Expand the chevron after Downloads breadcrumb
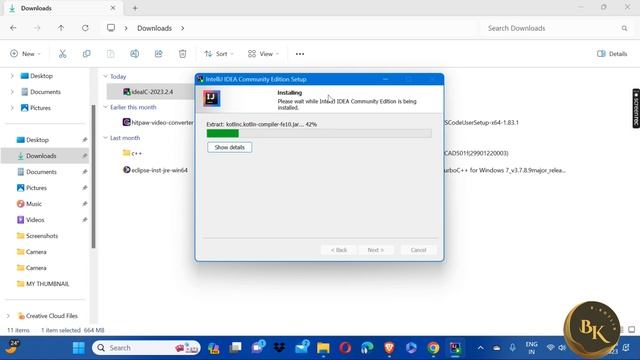Image resolution: width=640 pixels, height=360 pixels. pyautogui.click(x=182, y=28)
